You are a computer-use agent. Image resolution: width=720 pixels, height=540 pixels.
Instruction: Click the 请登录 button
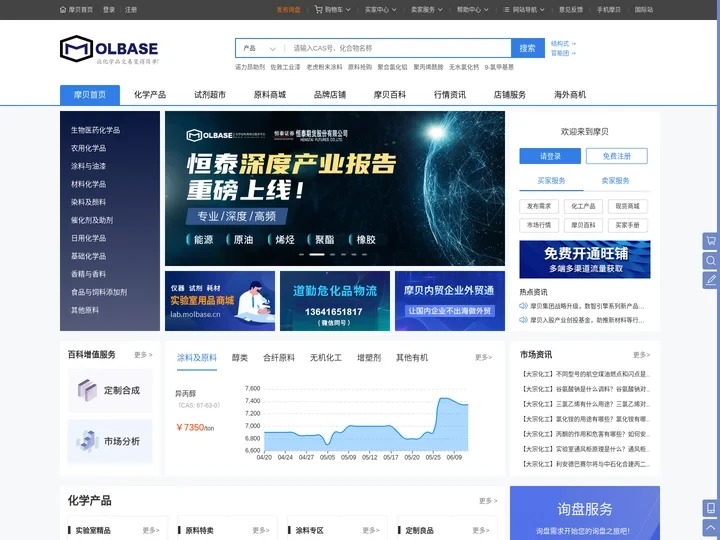550,156
